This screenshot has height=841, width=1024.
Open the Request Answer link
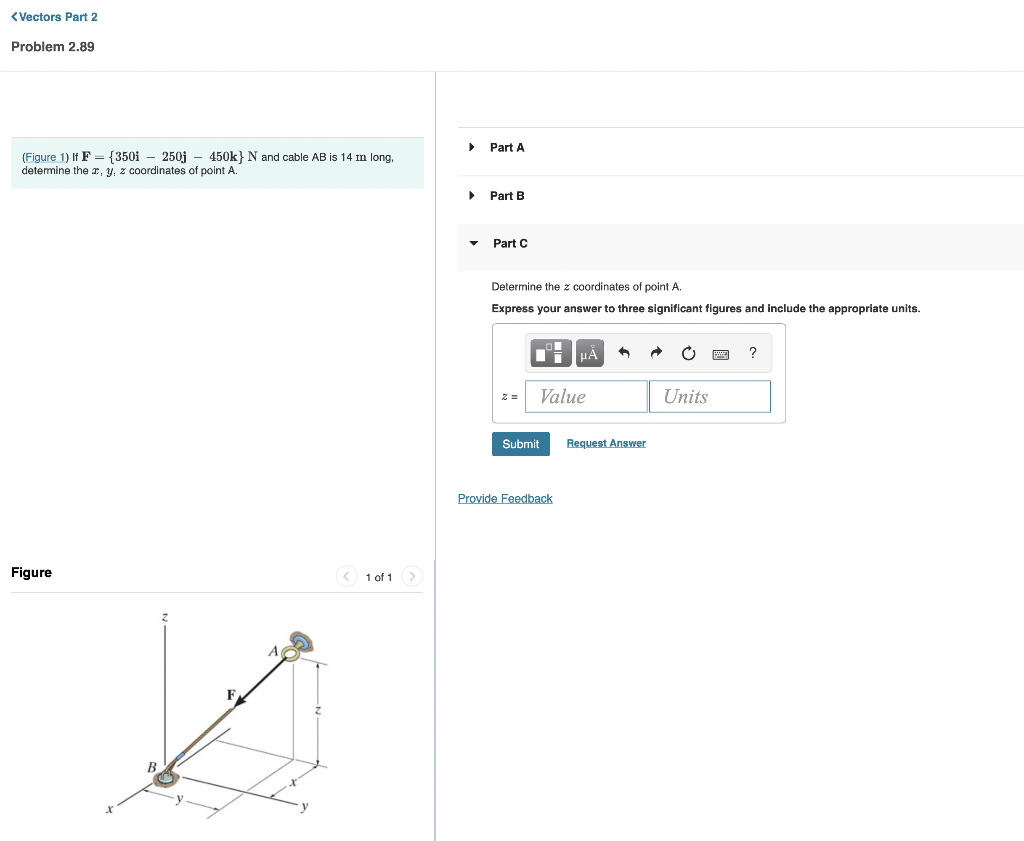[x=605, y=443]
